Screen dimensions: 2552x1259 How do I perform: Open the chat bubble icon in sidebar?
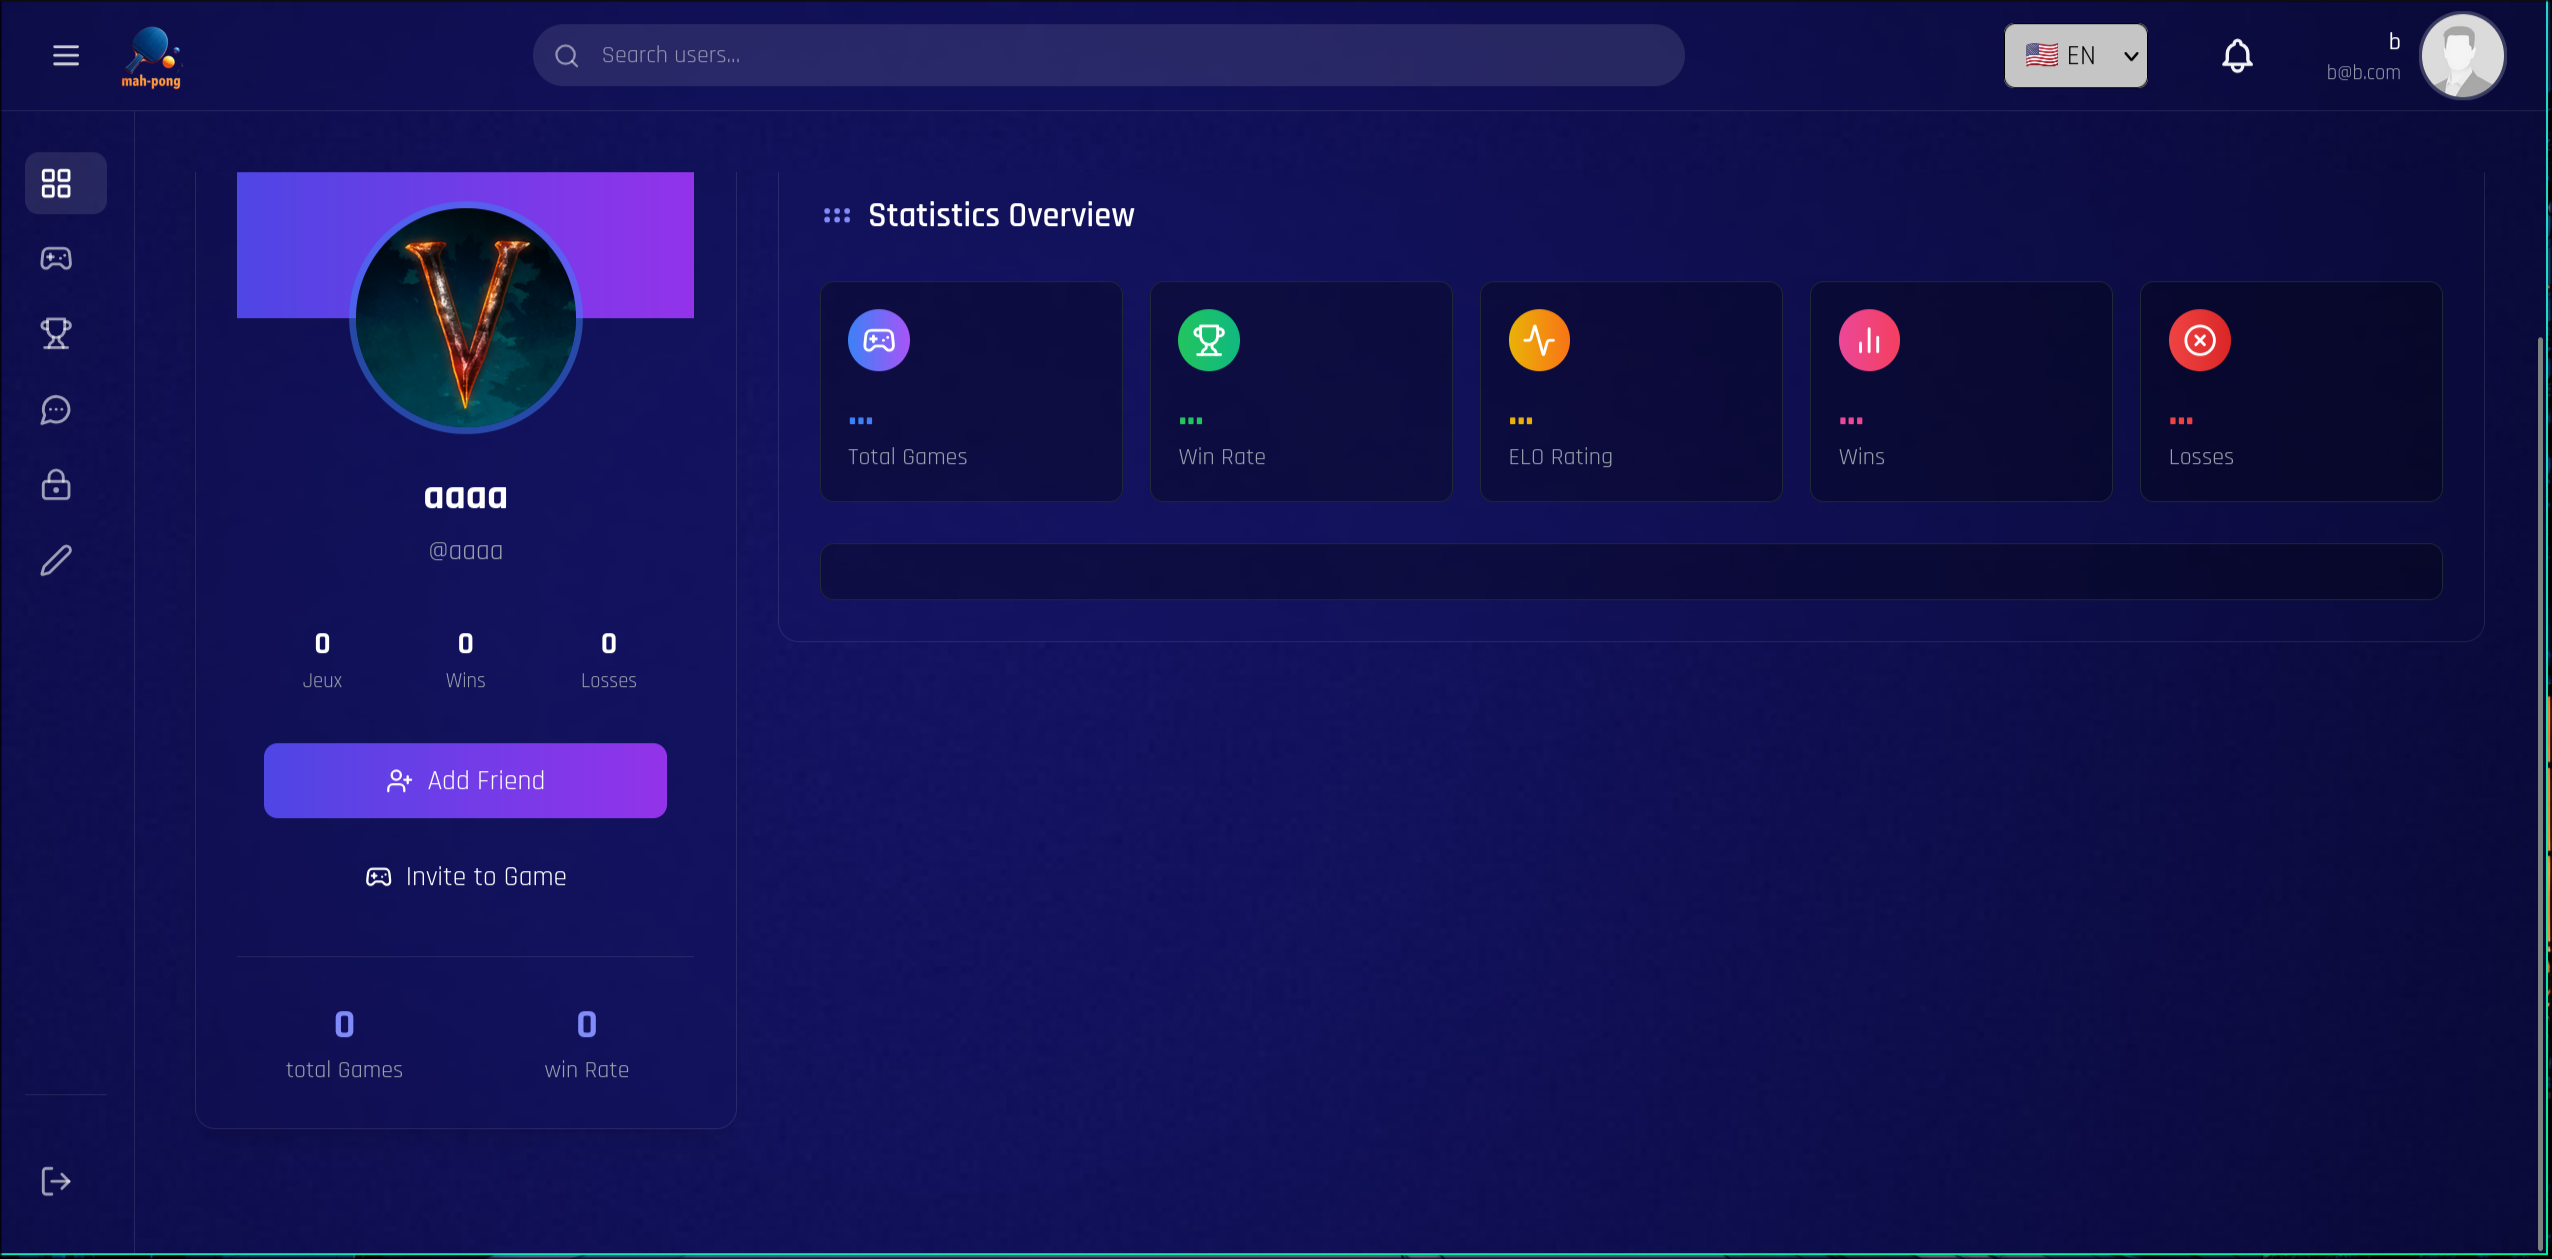pos(56,410)
